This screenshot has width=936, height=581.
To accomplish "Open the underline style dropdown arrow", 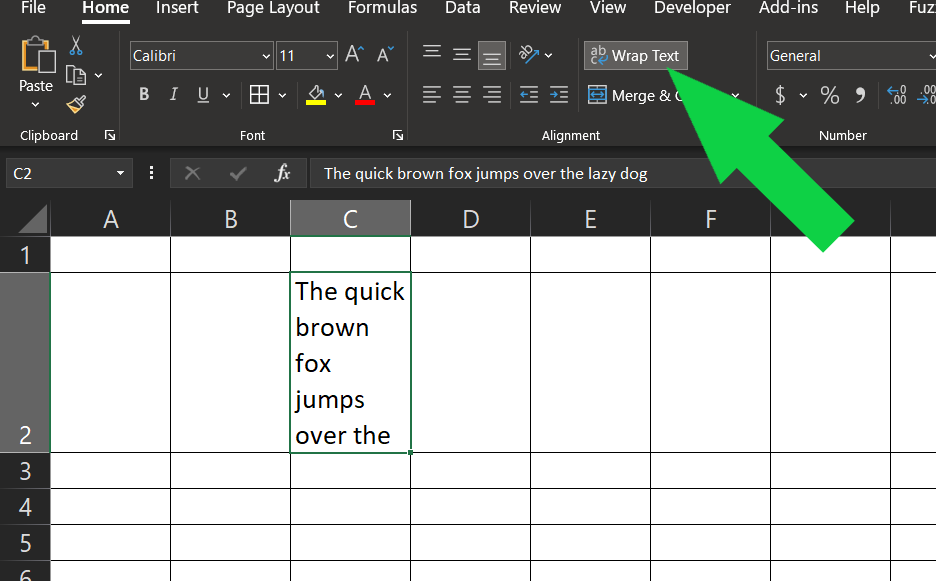I will click(226, 95).
